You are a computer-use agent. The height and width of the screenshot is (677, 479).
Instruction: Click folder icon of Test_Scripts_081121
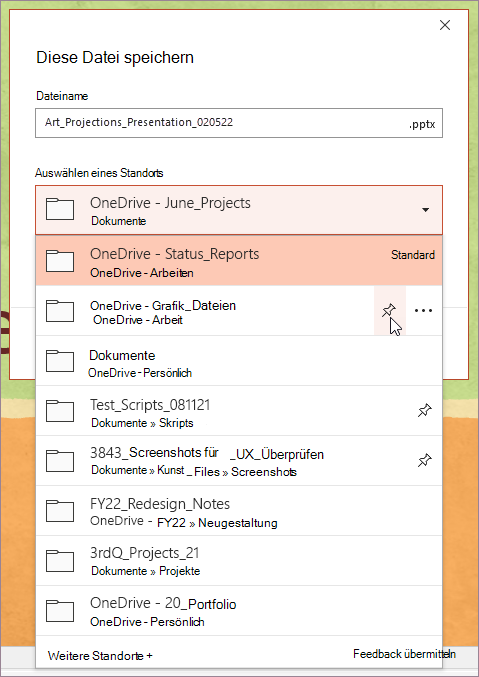(60, 411)
